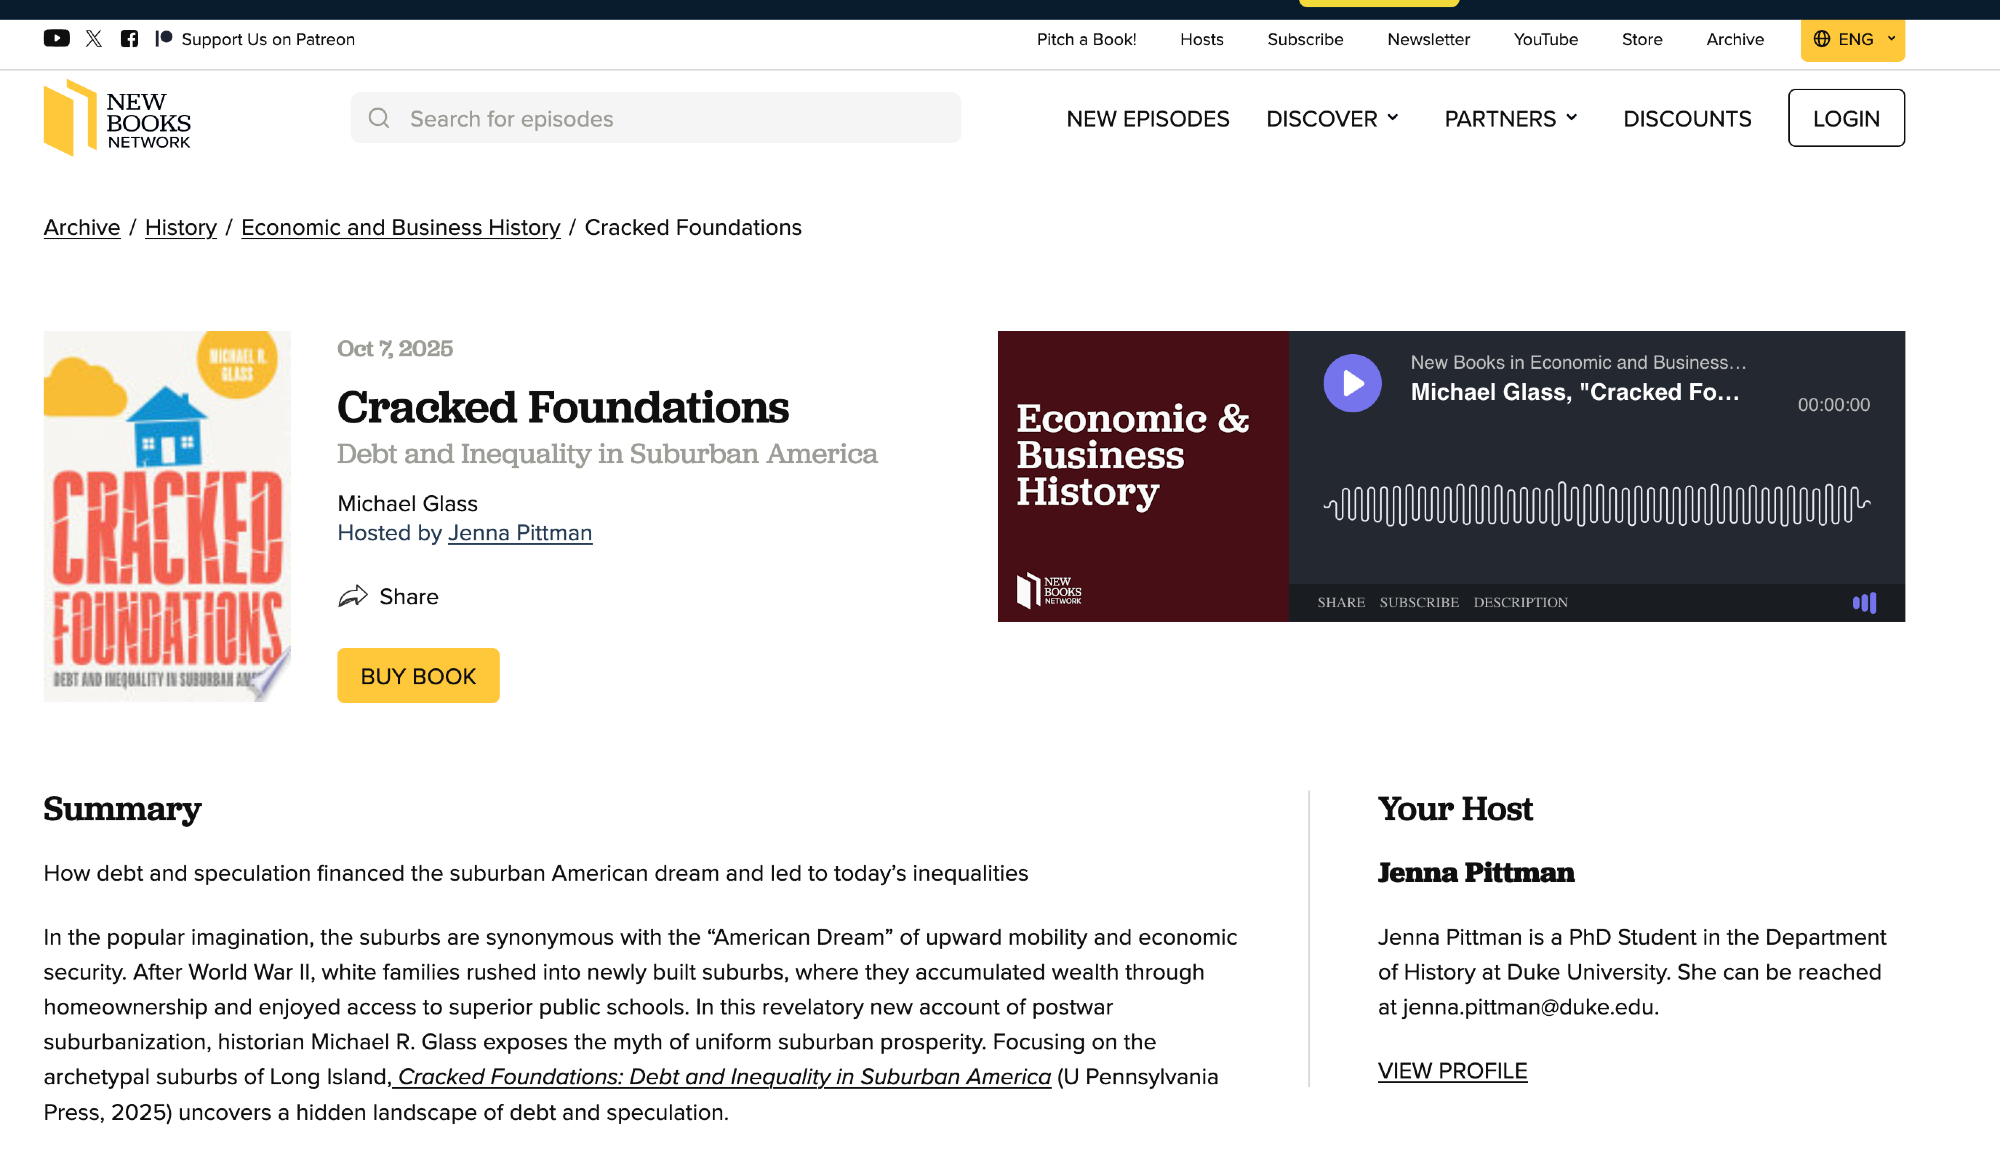
Task: Open Jenna Pittman host link
Action: [520, 533]
